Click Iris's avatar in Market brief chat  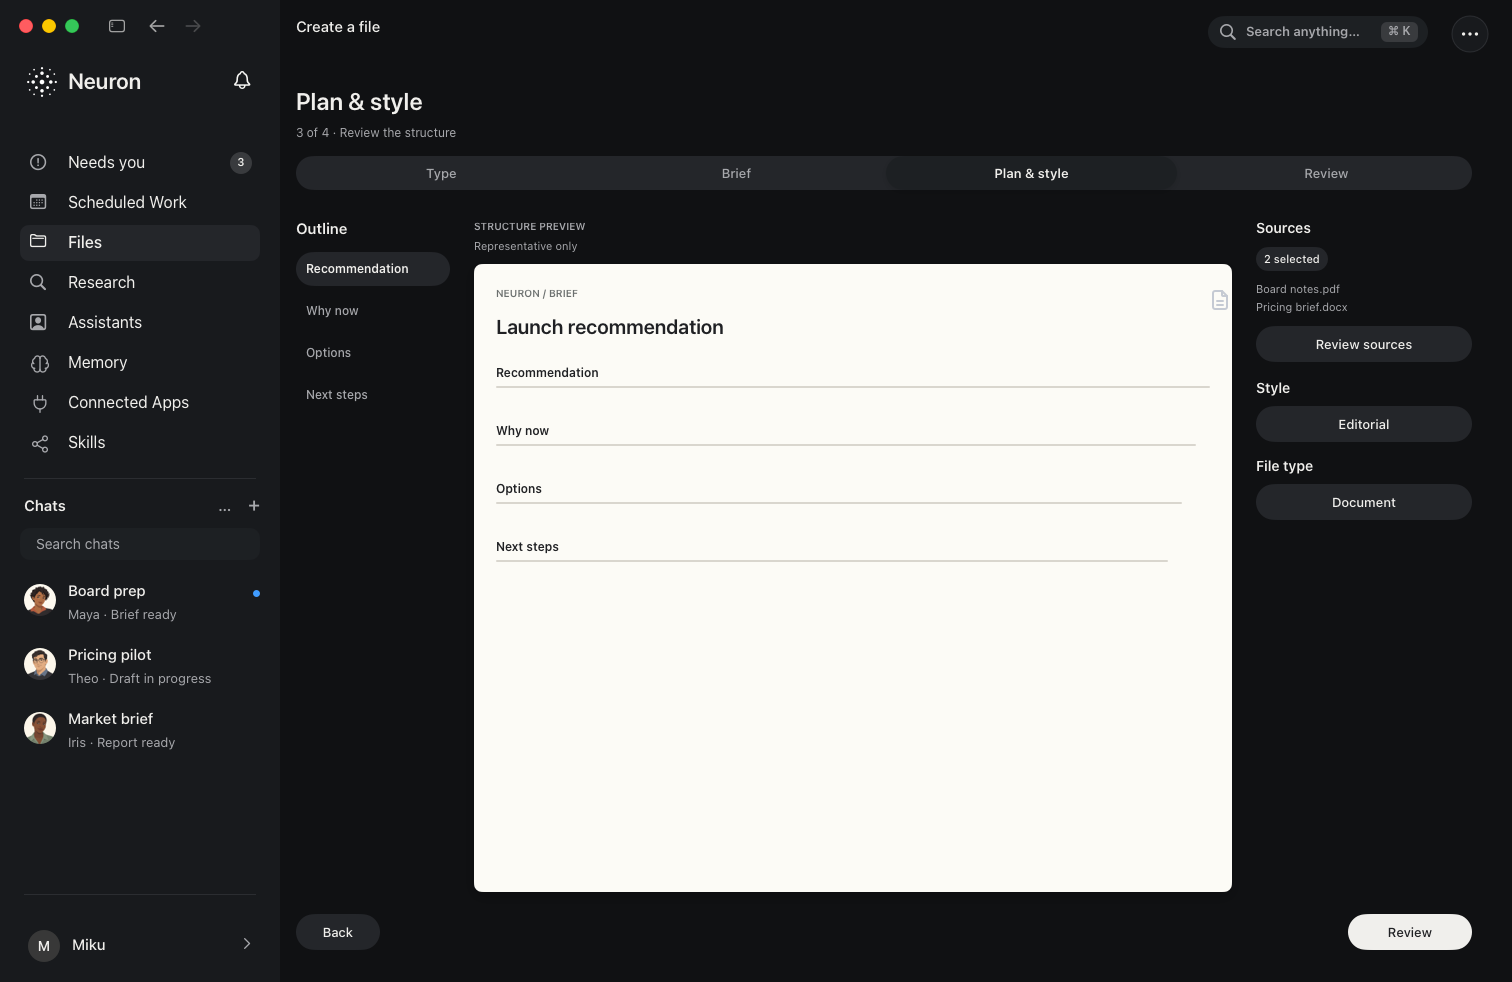click(40, 728)
